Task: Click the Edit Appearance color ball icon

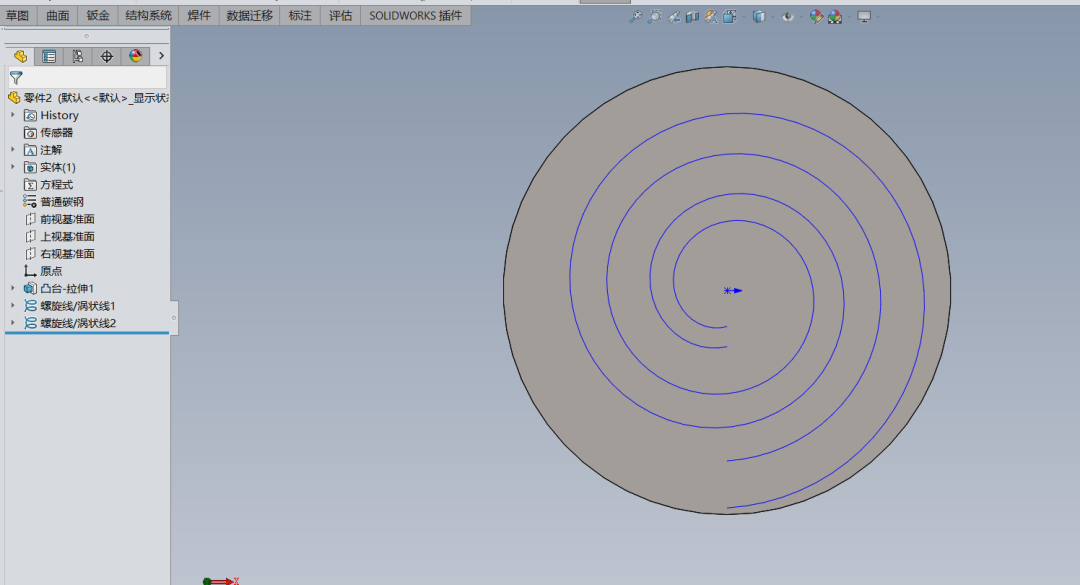Action: [x=816, y=17]
